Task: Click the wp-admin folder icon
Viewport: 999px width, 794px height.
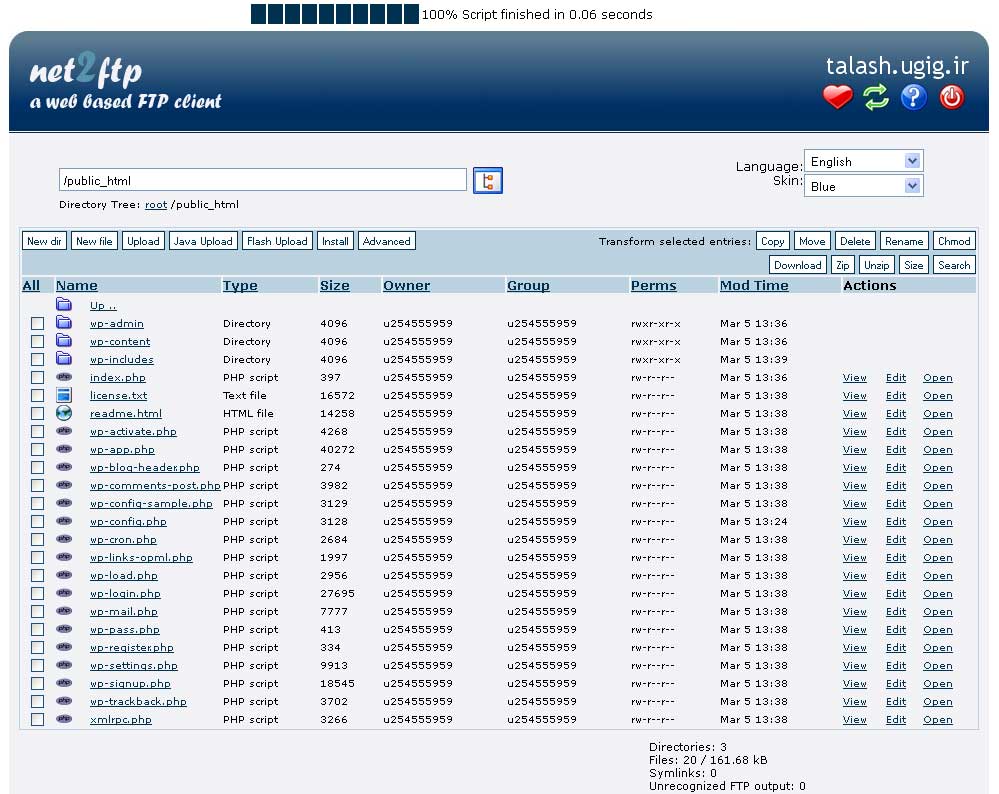Action: (64, 323)
